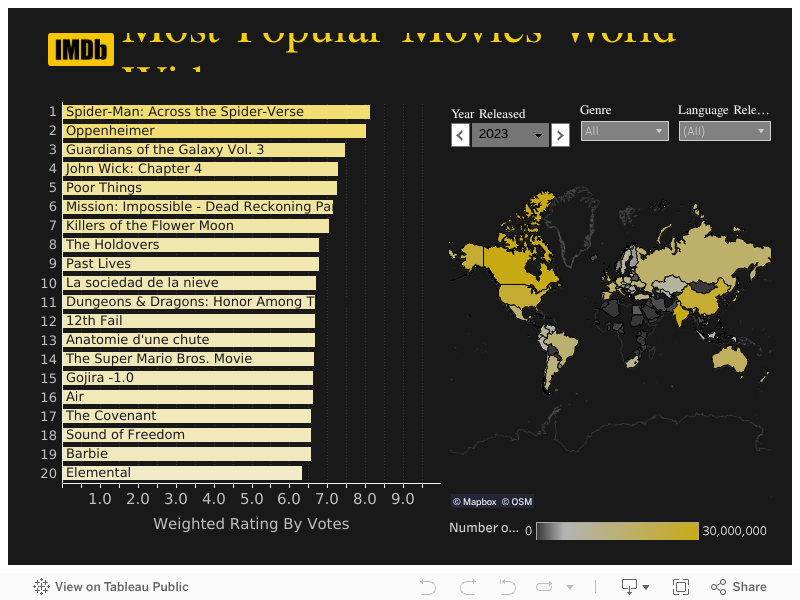The image size is (800, 600).
Task: Open the Language Released filter dropdown
Action: pos(724,131)
